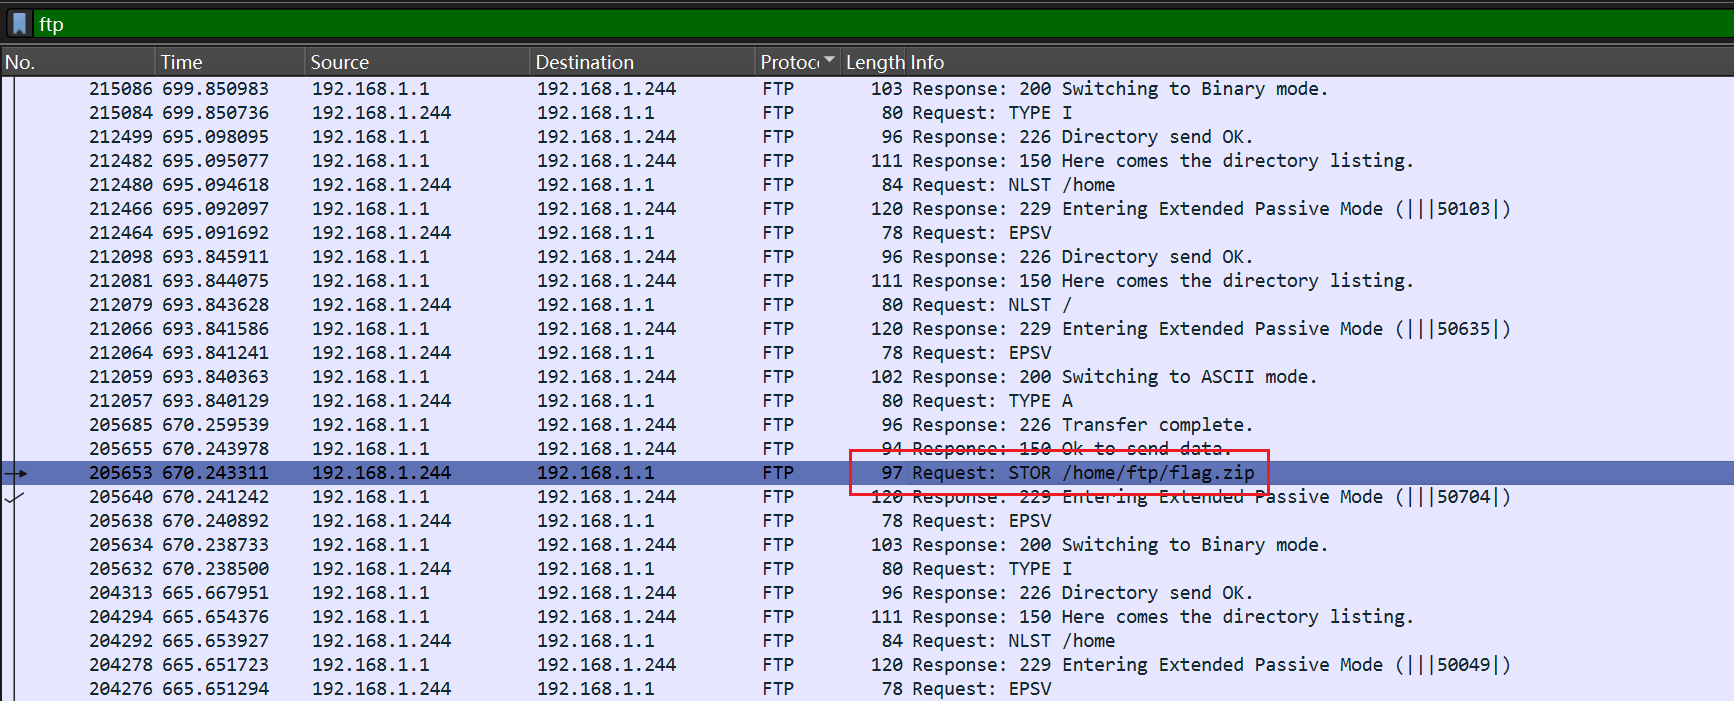Select the STOR /home/ftp/flag.zip request packet
1734x701 pixels.
1082,473
